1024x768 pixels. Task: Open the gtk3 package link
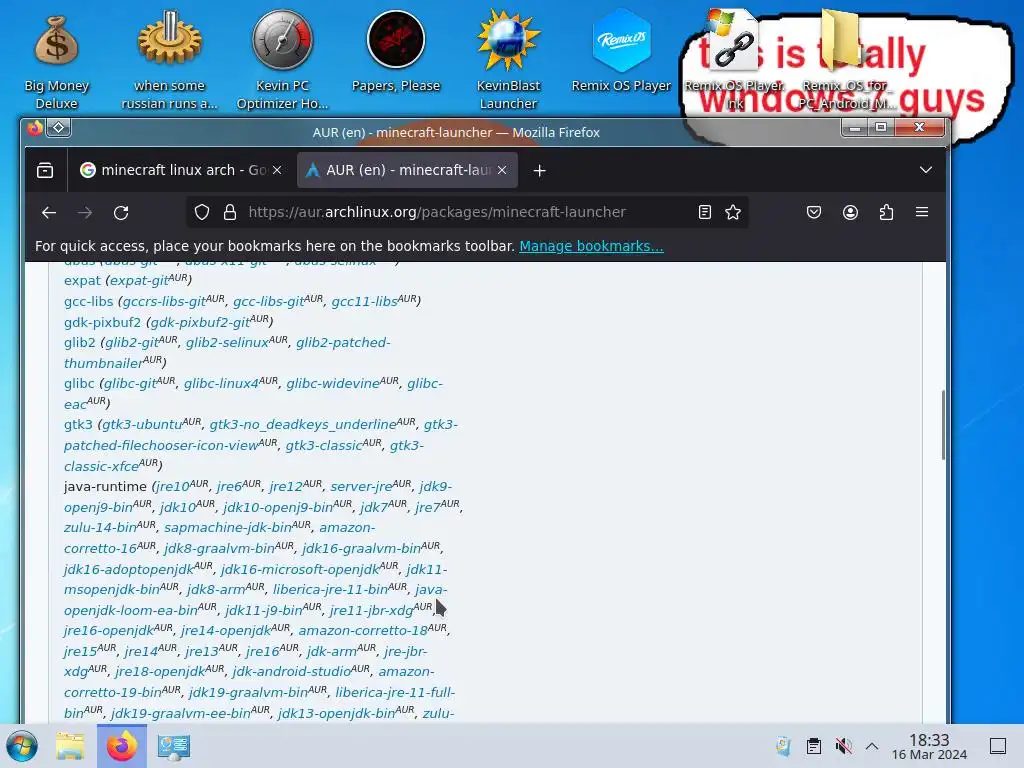[x=78, y=424]
